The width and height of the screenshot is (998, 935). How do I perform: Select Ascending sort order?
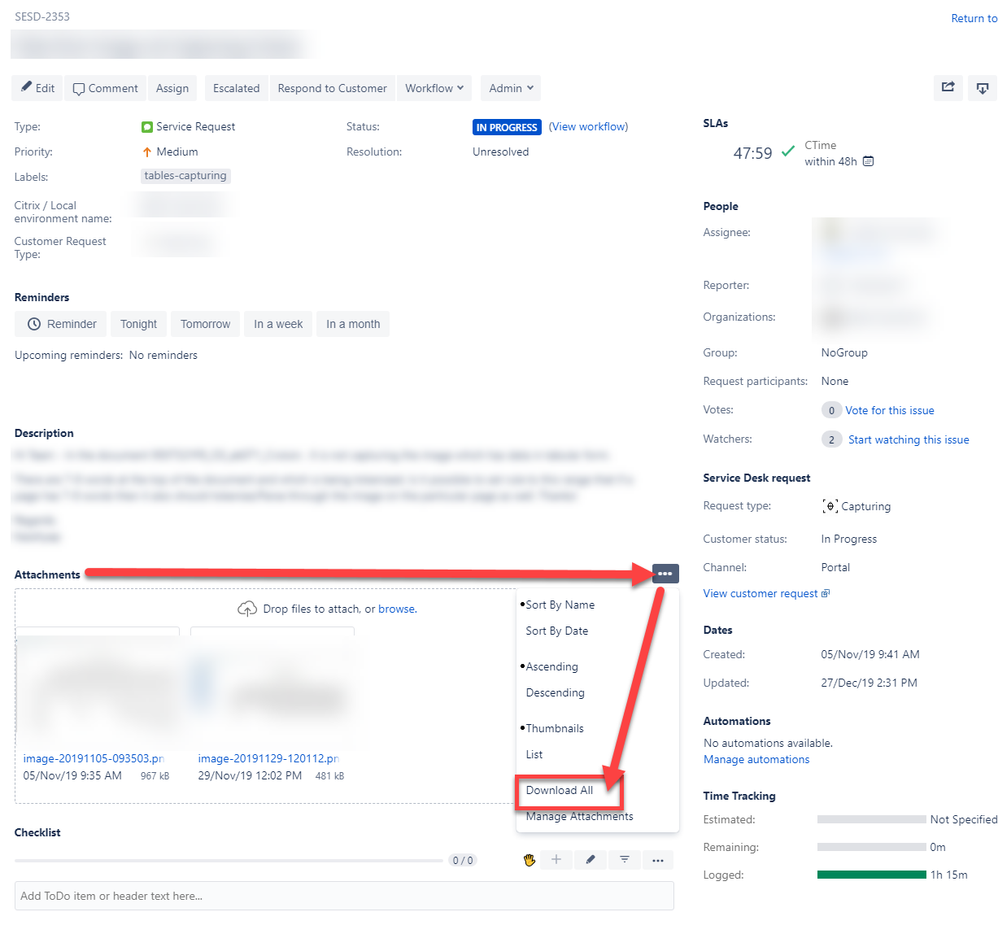[x=551, y=666]
